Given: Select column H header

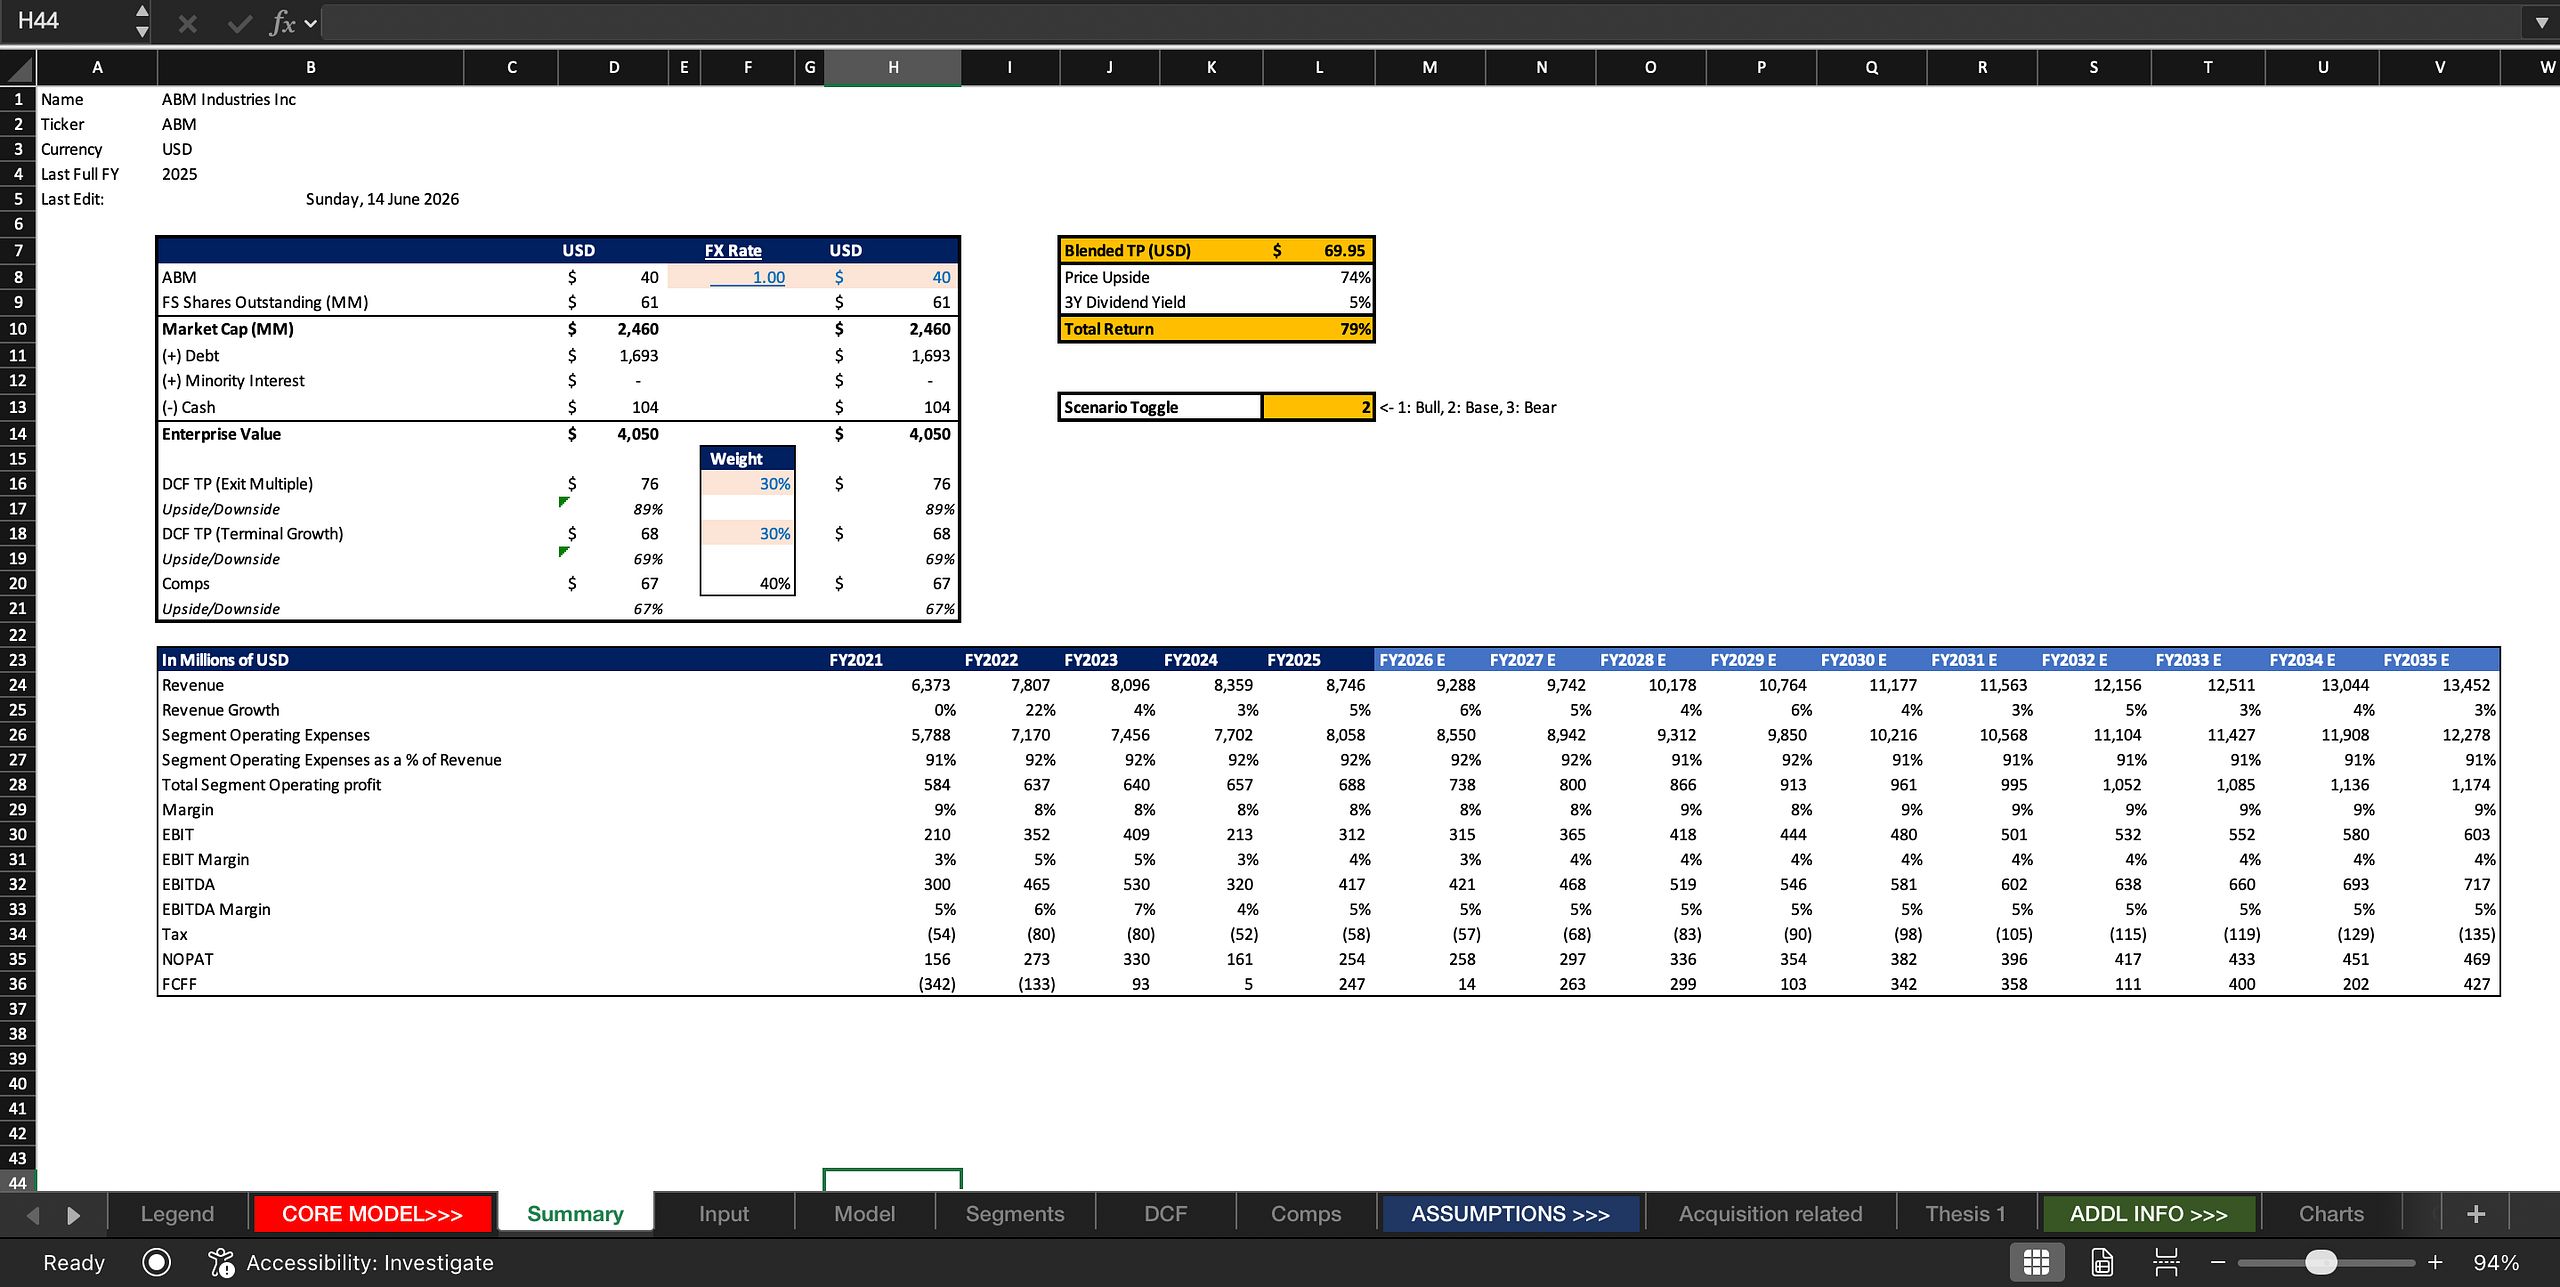Looking at the screenshot, I should (892, 67).
